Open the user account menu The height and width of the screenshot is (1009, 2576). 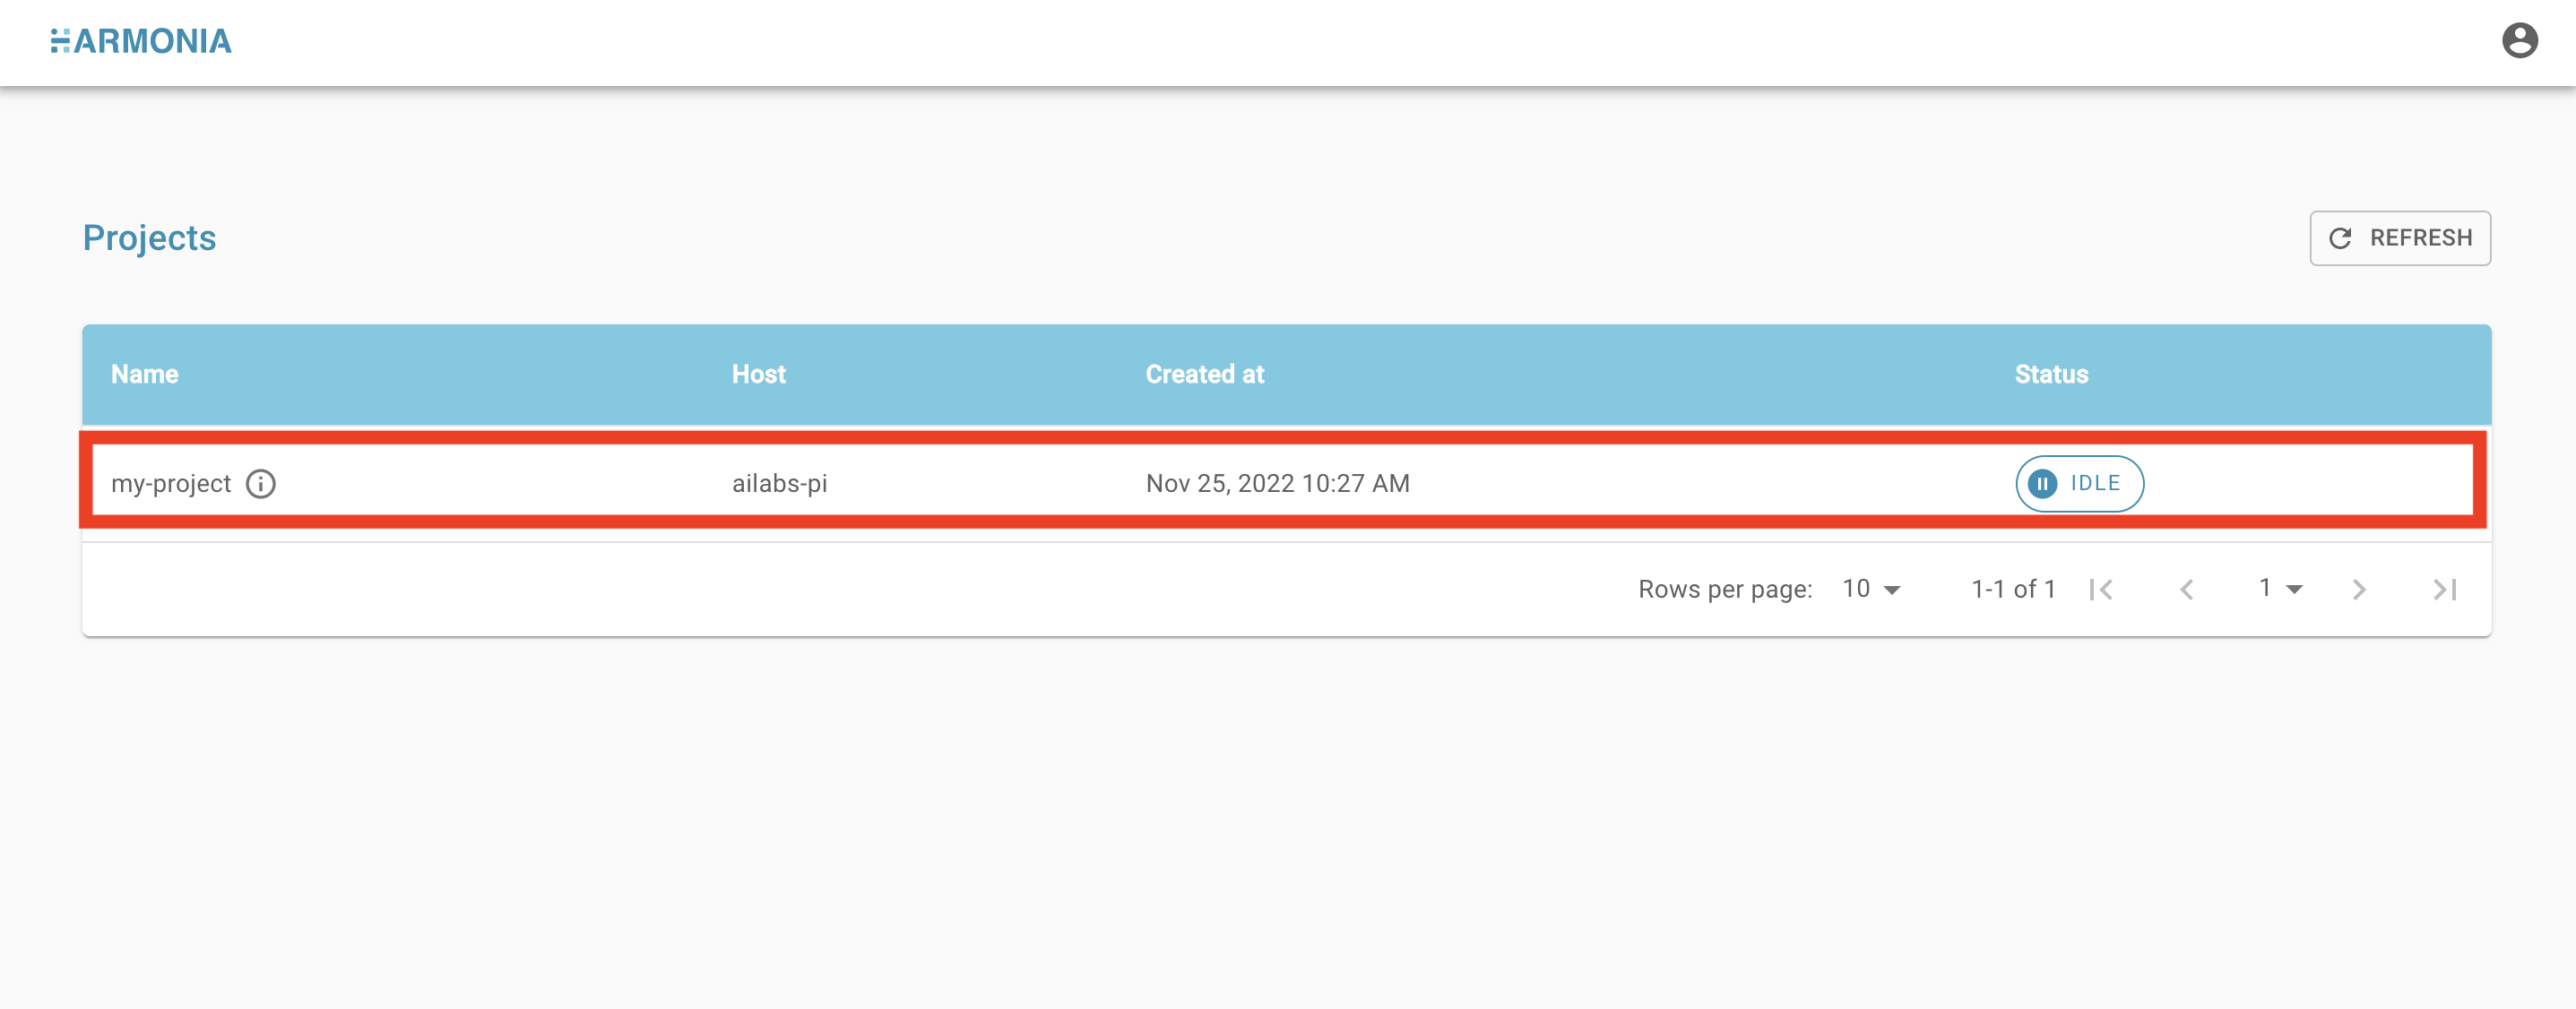tap(2519, 41)
